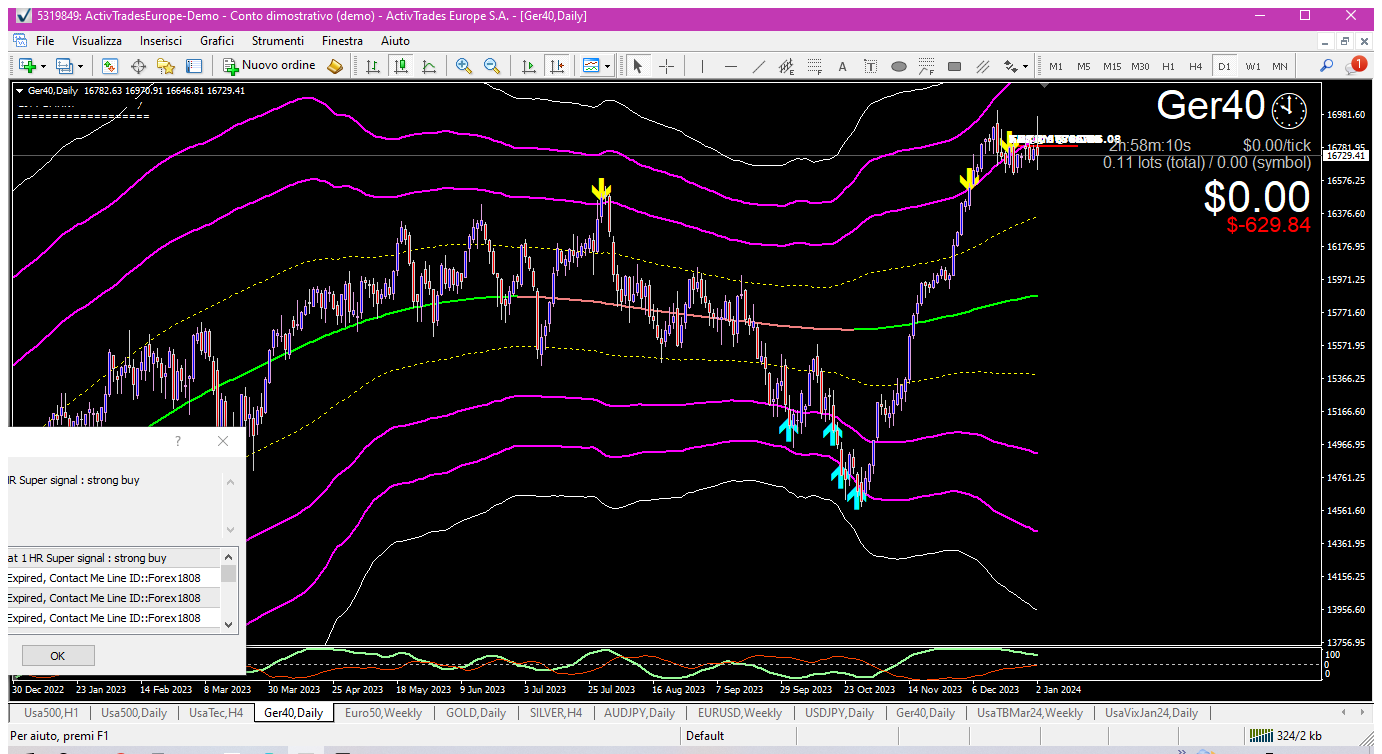This screenshot has height=754, width=1382.
Task: Draw a trendline
Action: point(759,66)
